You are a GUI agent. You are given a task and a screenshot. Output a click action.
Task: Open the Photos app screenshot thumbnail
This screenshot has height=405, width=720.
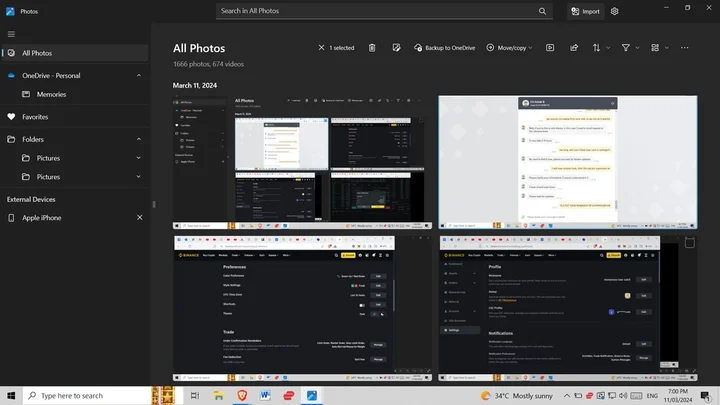(x=302, y=162)
